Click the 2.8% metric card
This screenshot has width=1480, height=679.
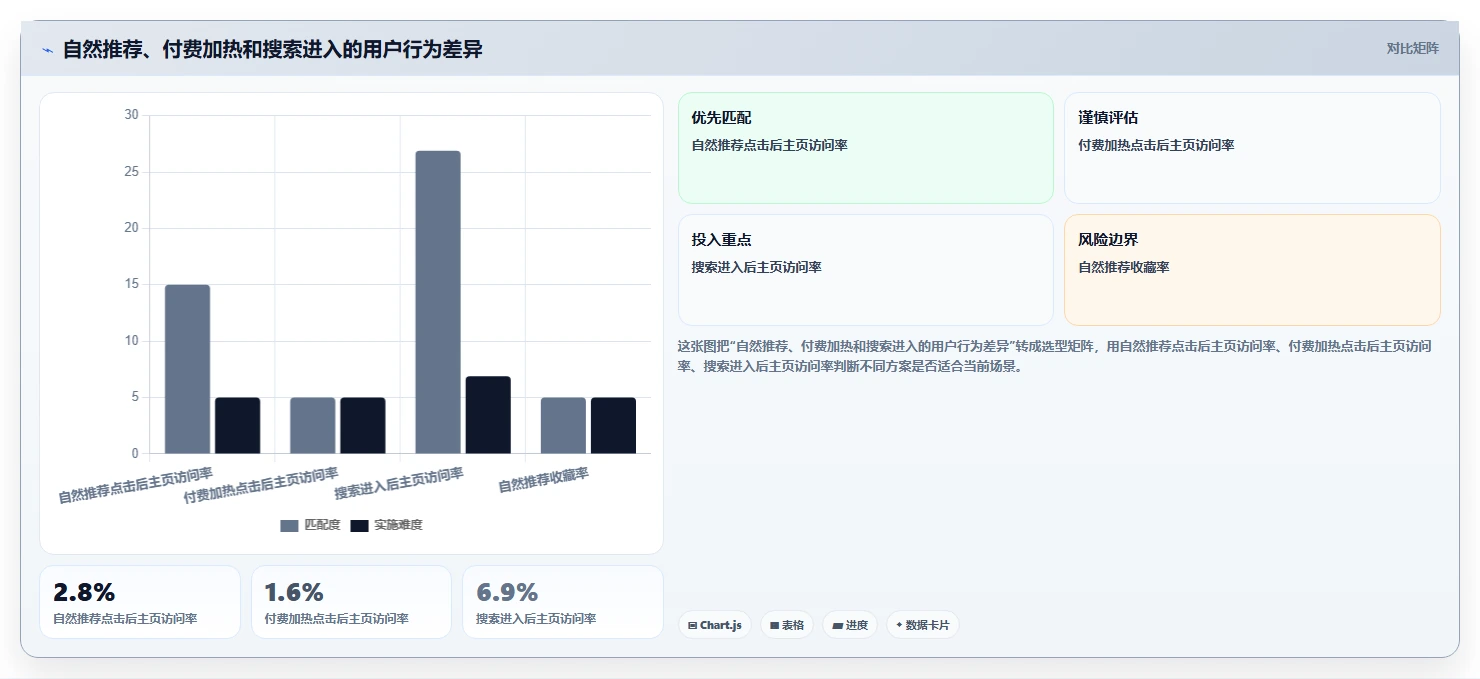pyautogui.click(x=140, y=602)
